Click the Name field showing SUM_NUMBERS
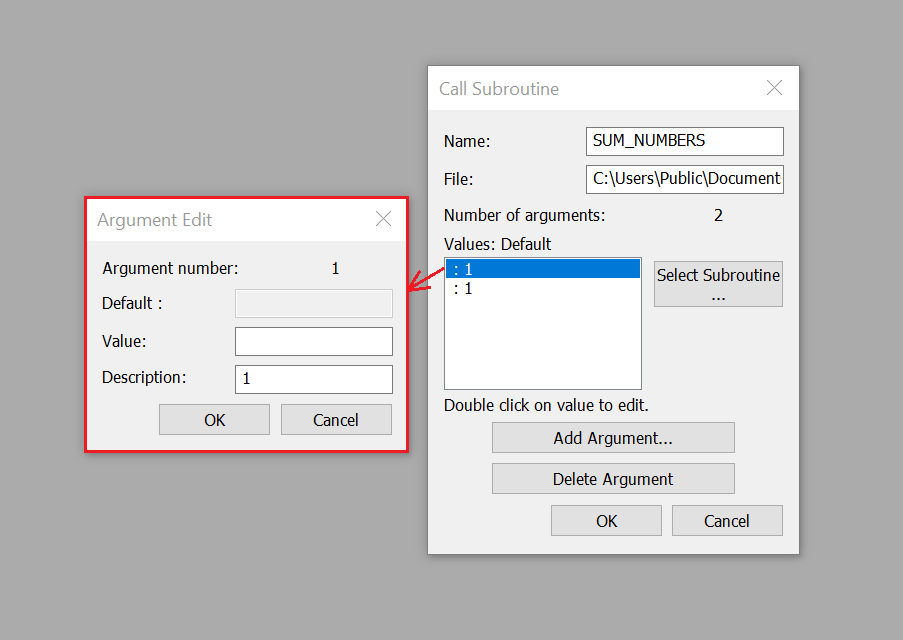 [685, 141]
